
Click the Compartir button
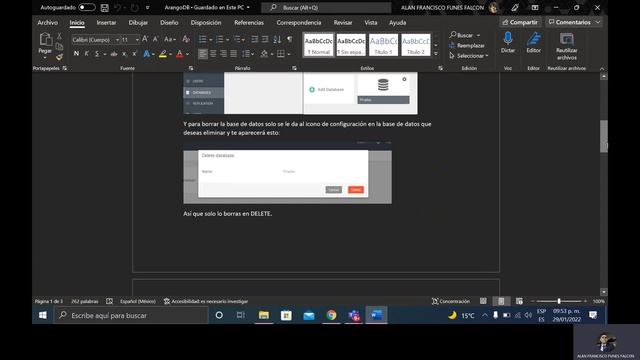520,22
